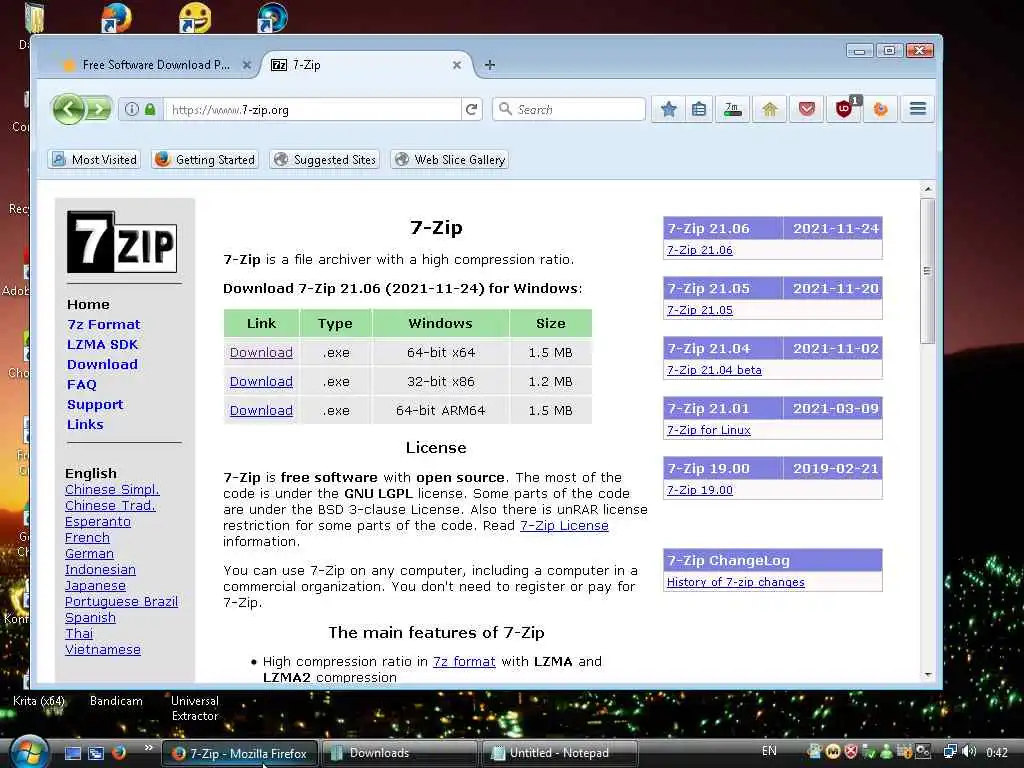Screen dimensions: 1024x768
Task: Open the 7-Zip 21.04 beta link
Action: 714,370
